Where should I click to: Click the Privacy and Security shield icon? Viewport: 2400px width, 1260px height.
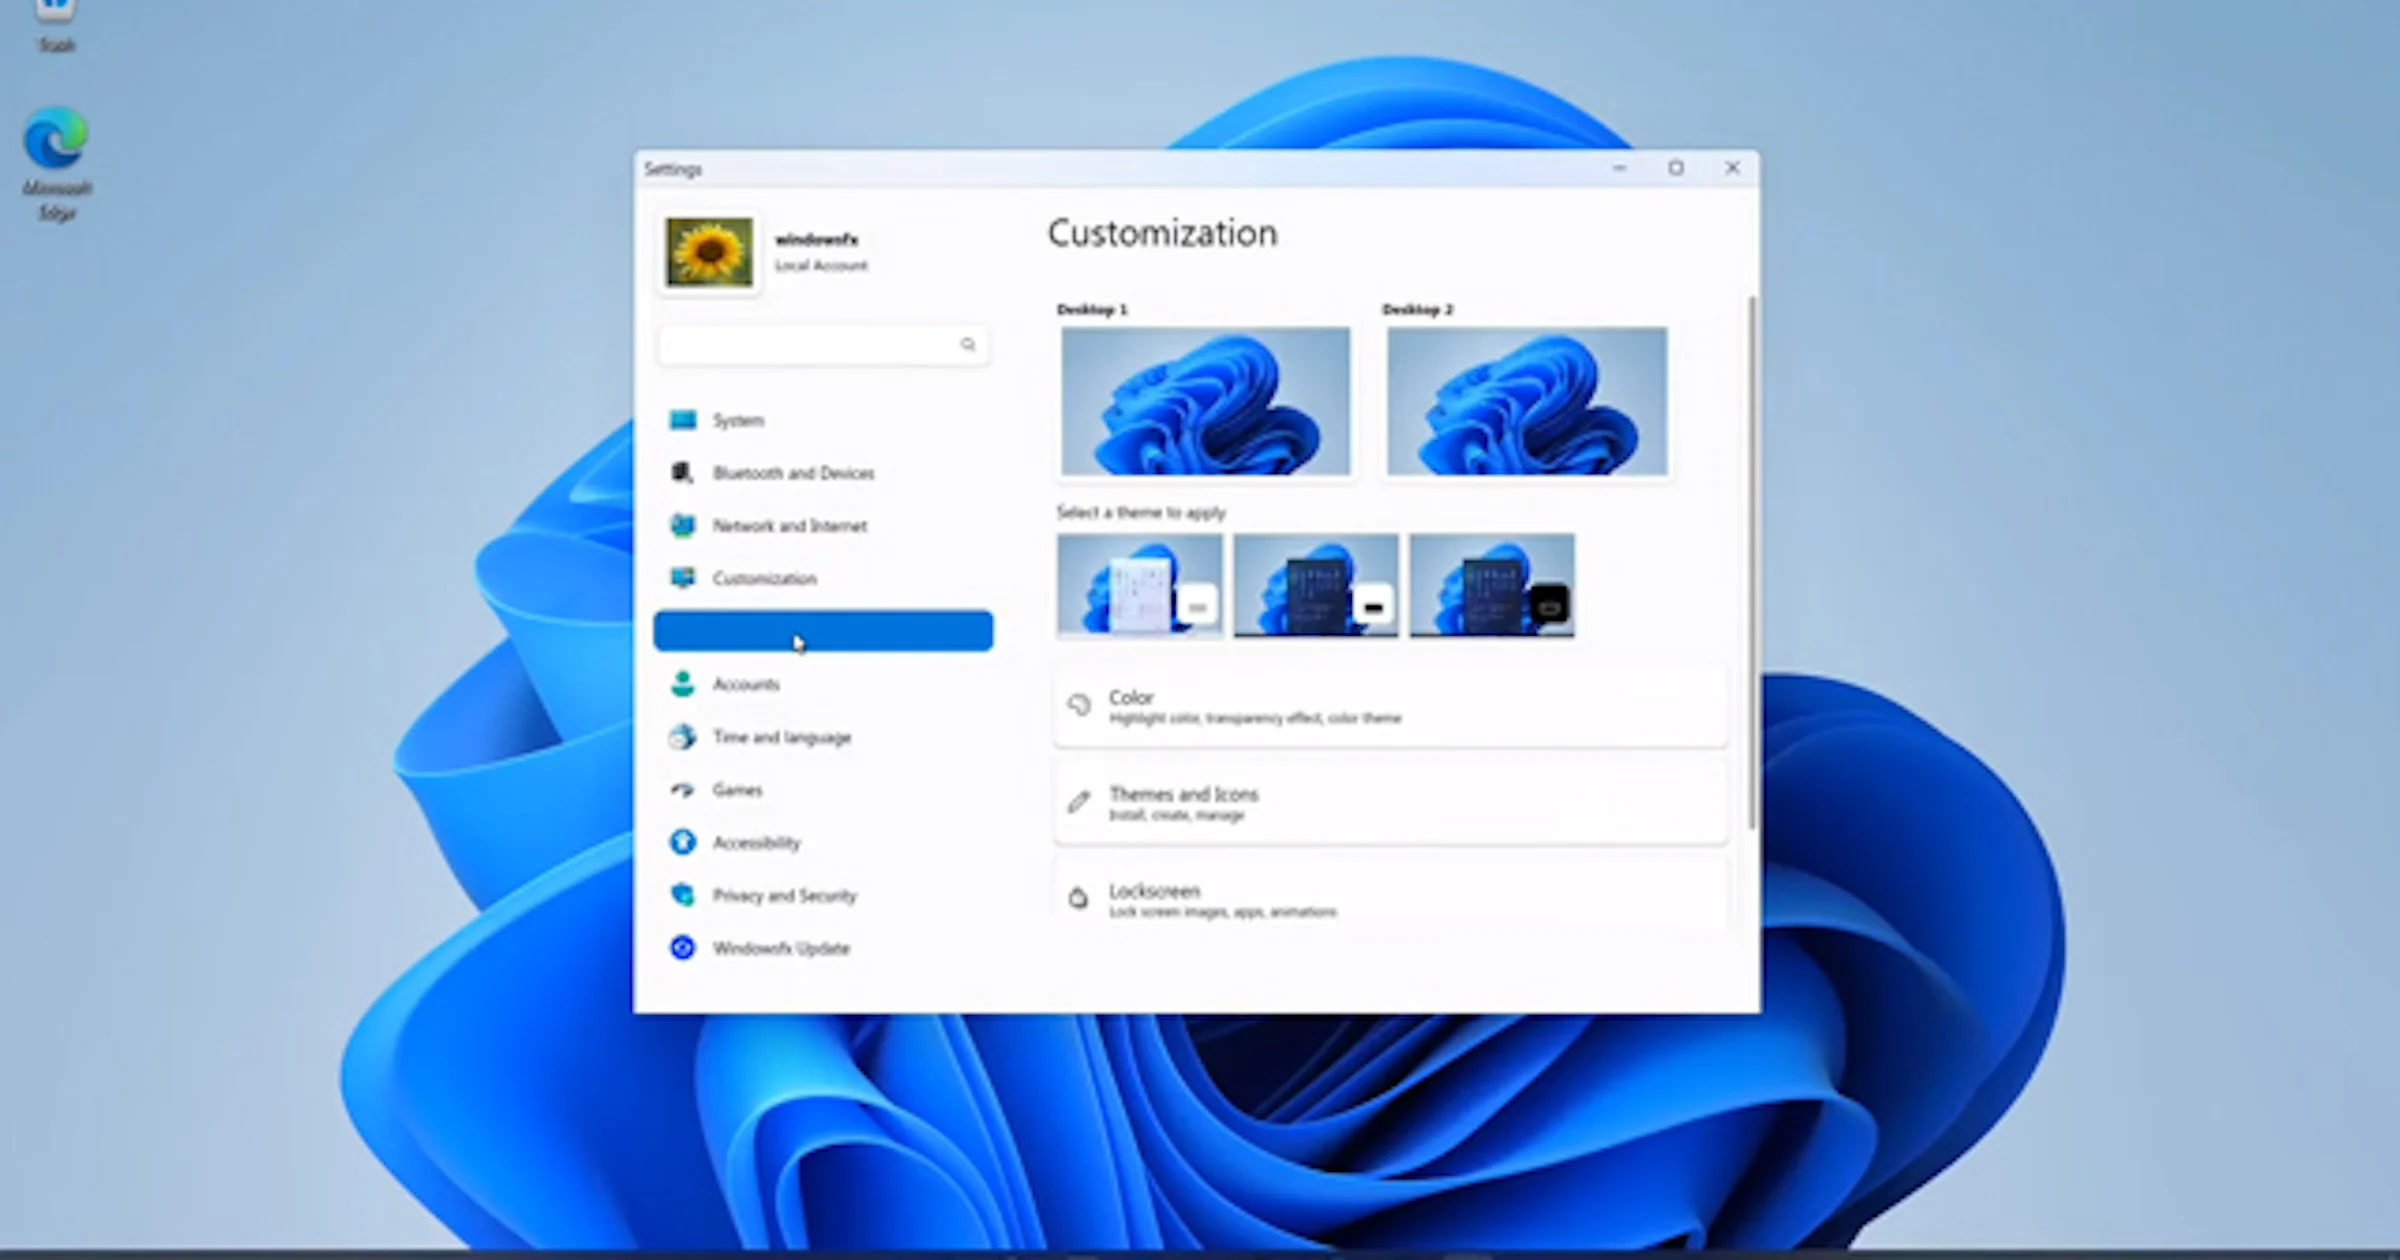pos(683,895)
